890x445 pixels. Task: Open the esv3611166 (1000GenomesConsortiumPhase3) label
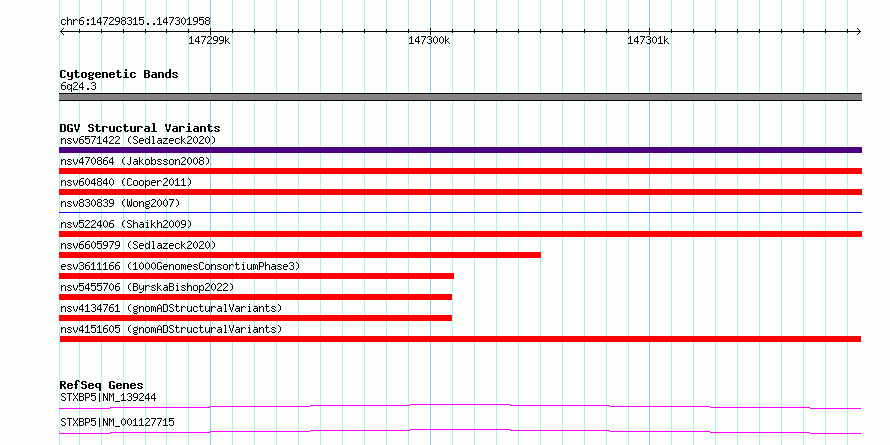[x=180, y=266]
